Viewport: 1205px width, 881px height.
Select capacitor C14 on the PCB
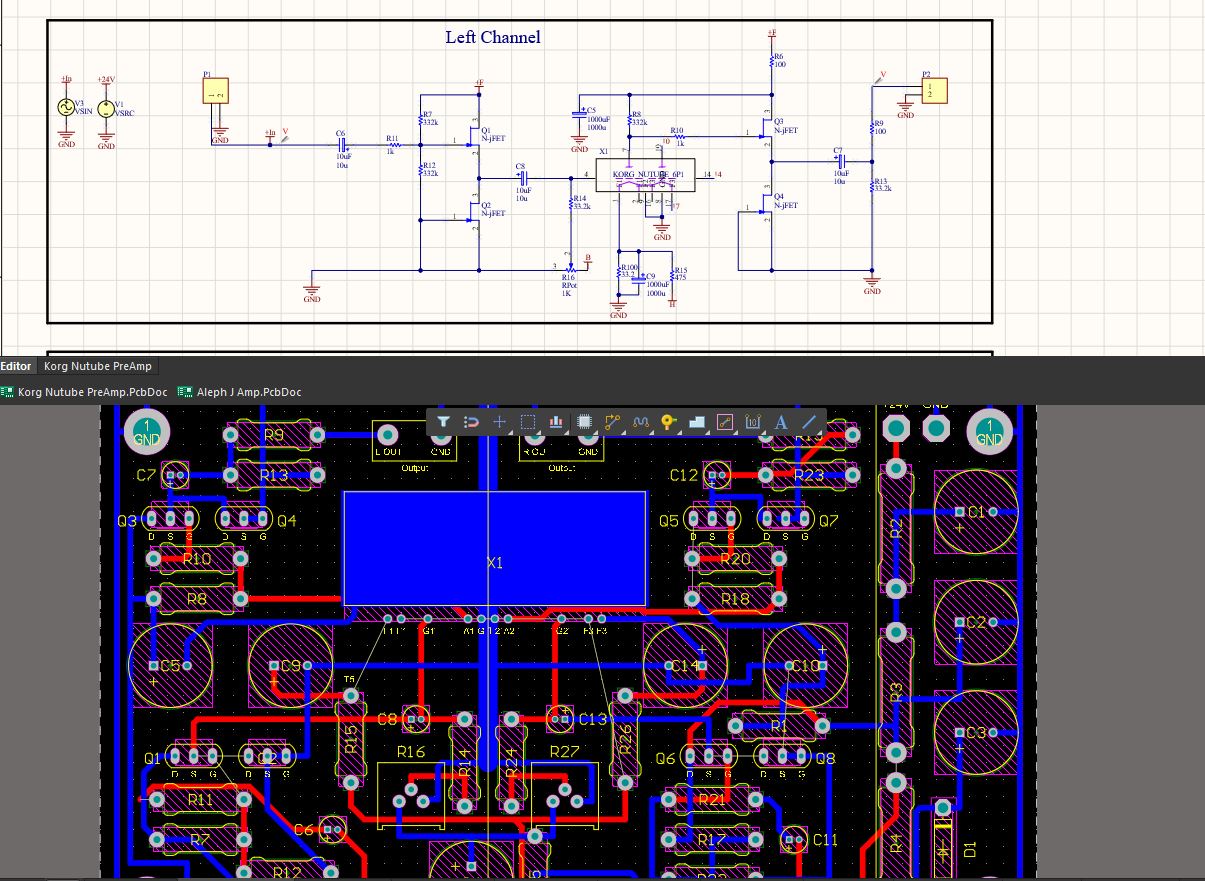tap(685, 666)
